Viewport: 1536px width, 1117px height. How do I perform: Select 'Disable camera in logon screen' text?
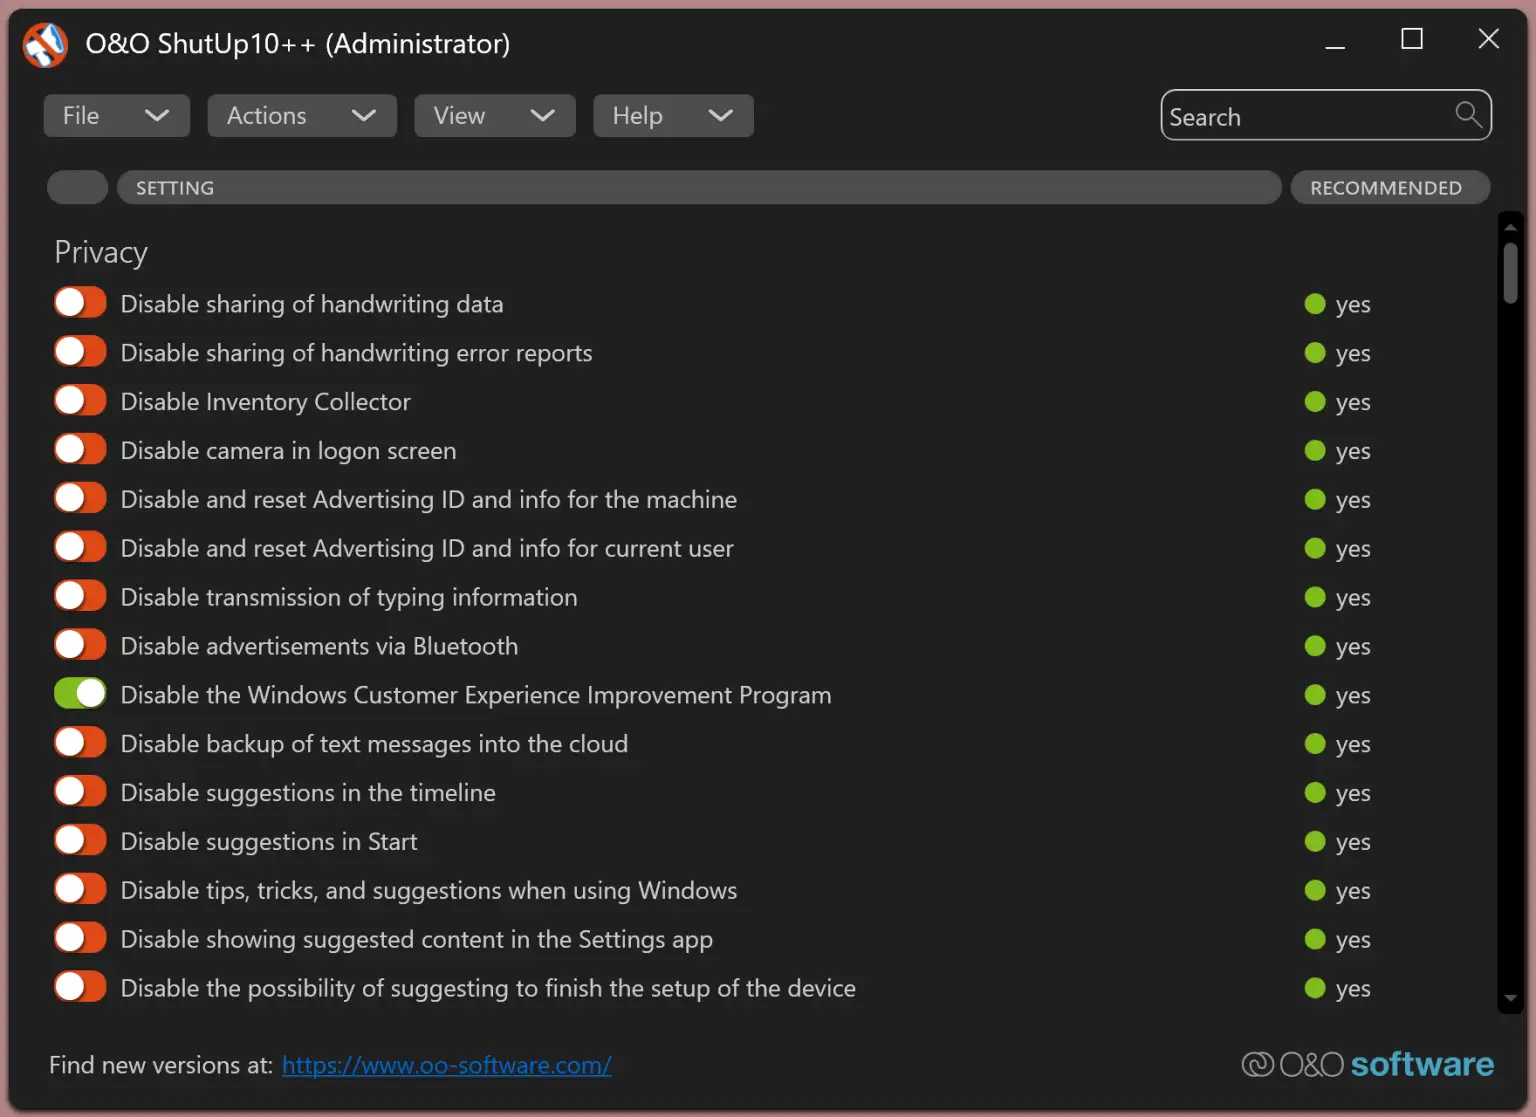tap(288, 451)
